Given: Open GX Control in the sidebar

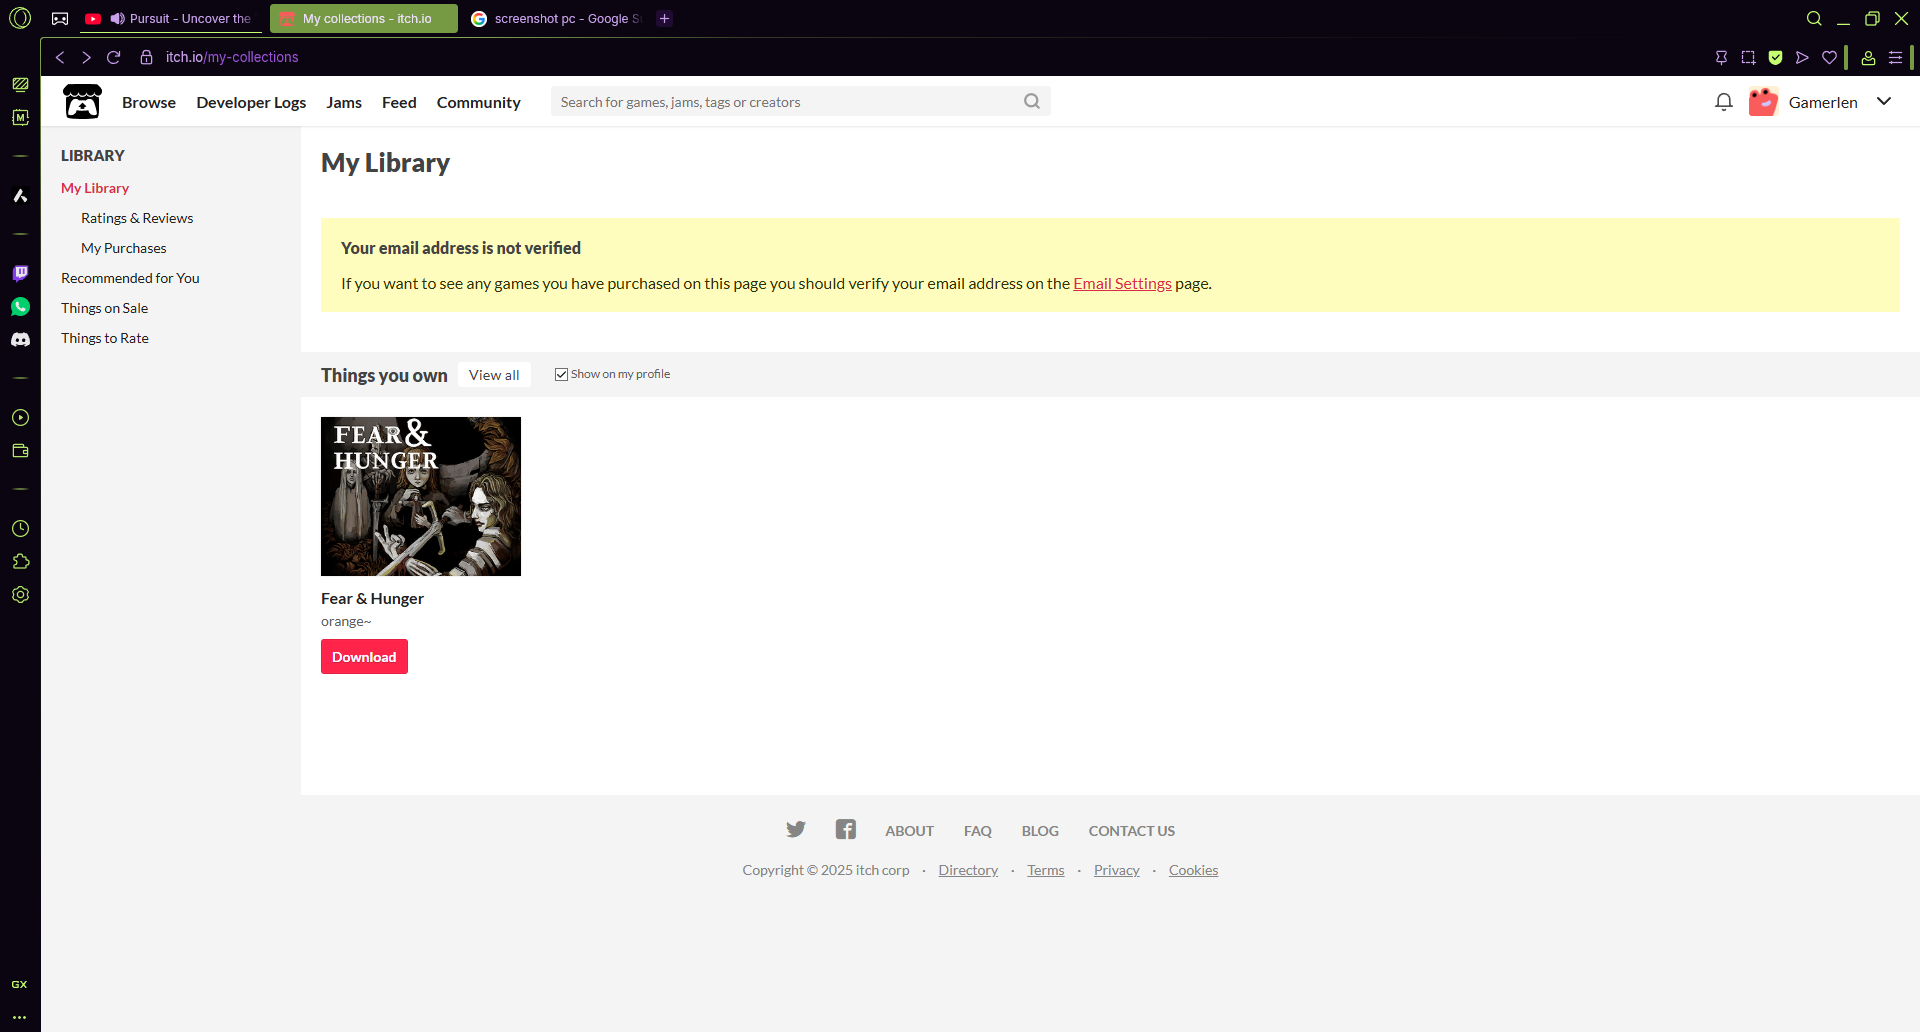Looking at the screenshot, I should [20, 85].
